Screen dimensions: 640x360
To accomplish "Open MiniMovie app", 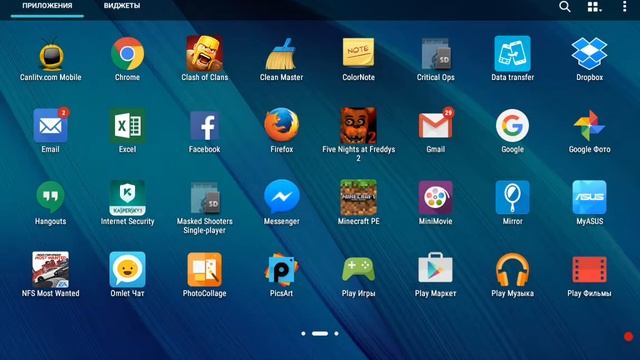I will click(436, 198).
